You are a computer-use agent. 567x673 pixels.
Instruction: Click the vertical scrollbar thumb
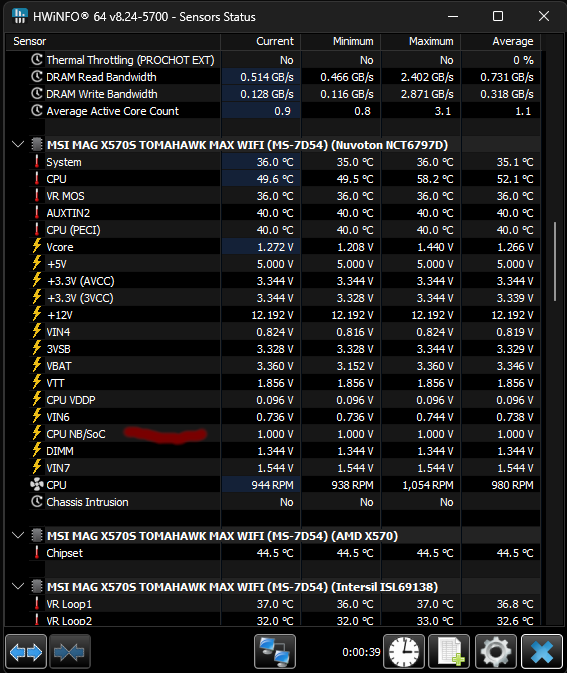coord(555,261)
